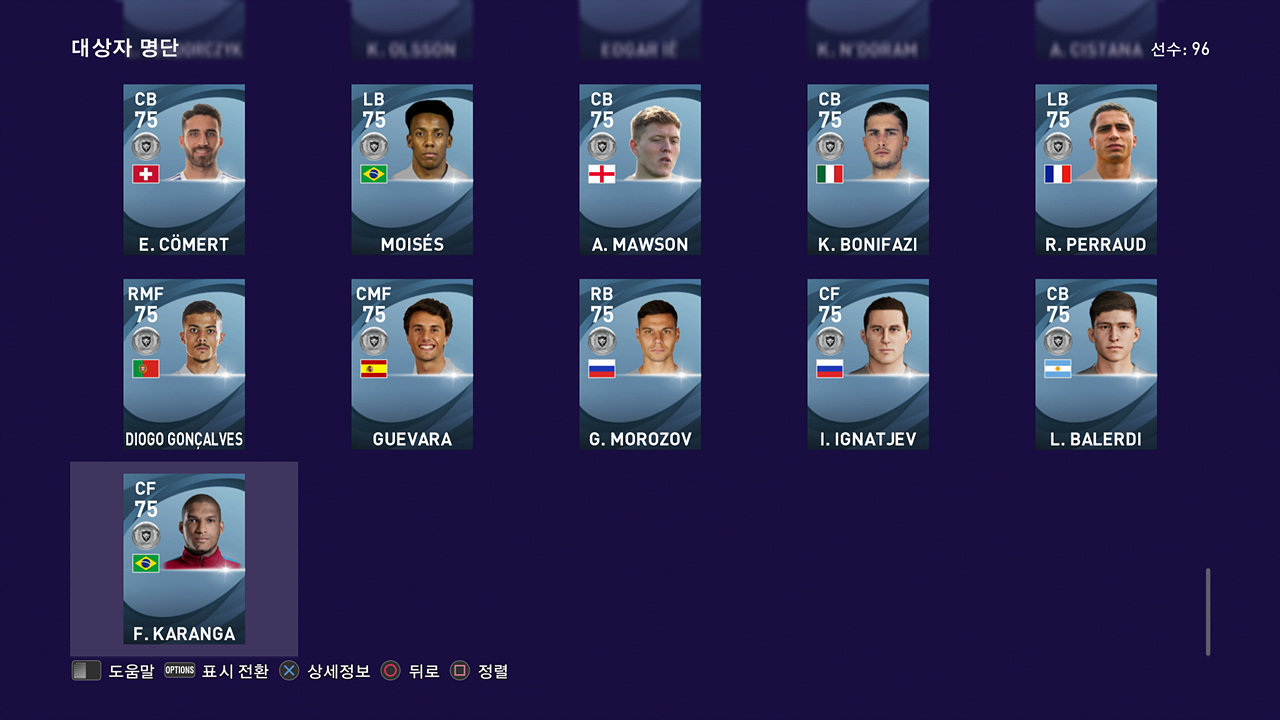
Task: Select the G. Morozov RB card
Action: click(640, 364)
